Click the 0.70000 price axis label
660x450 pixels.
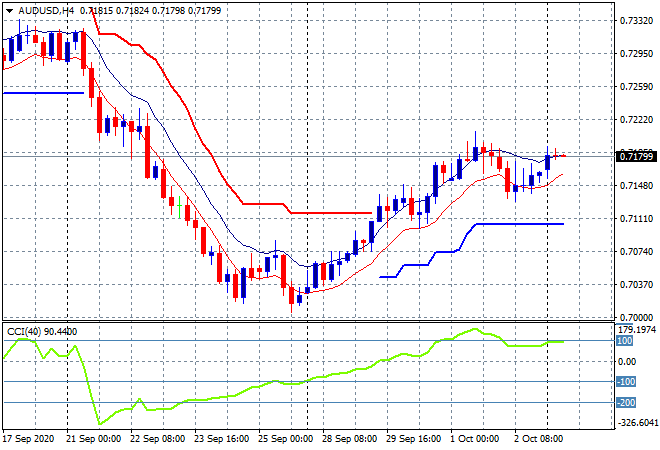(x=636, y=317)
